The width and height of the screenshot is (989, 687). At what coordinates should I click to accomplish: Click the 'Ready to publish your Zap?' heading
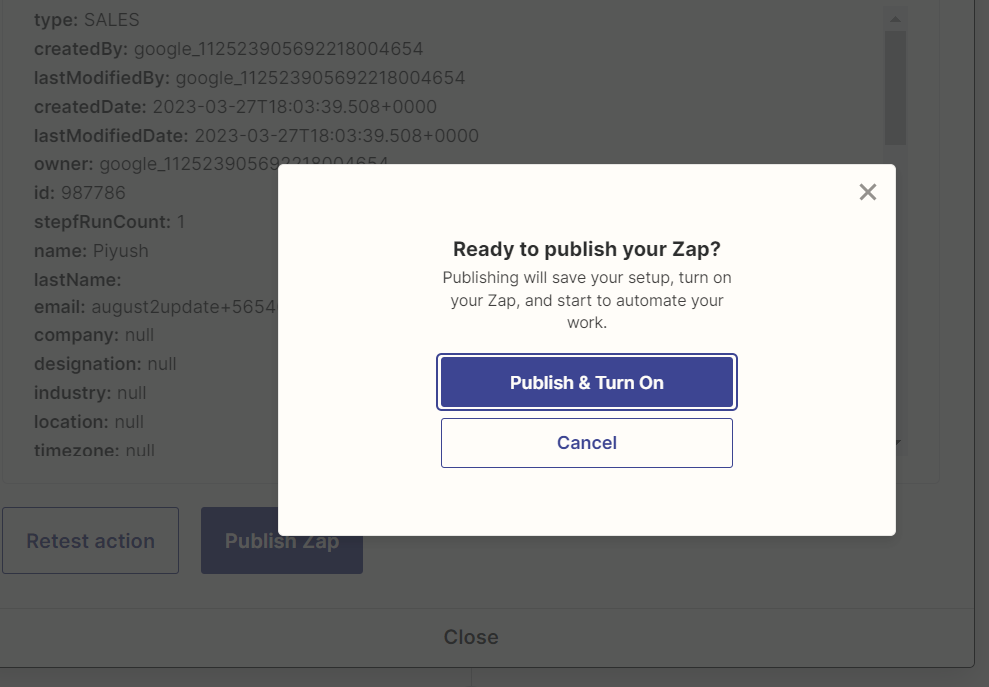pyautogui.click(x=587, y=249)
